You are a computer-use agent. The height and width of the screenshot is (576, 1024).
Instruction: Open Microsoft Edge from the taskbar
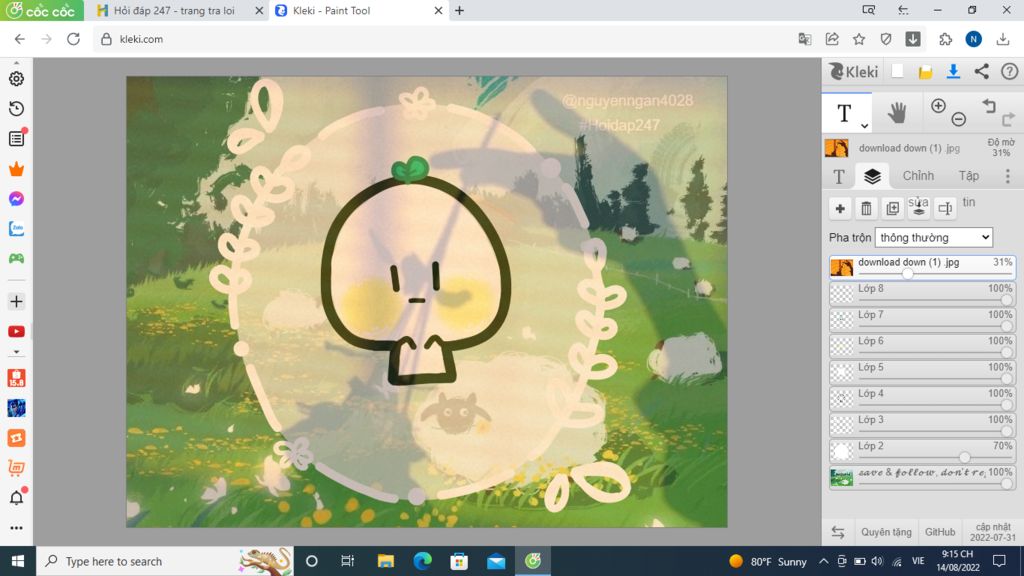click(x=423, y=561)
